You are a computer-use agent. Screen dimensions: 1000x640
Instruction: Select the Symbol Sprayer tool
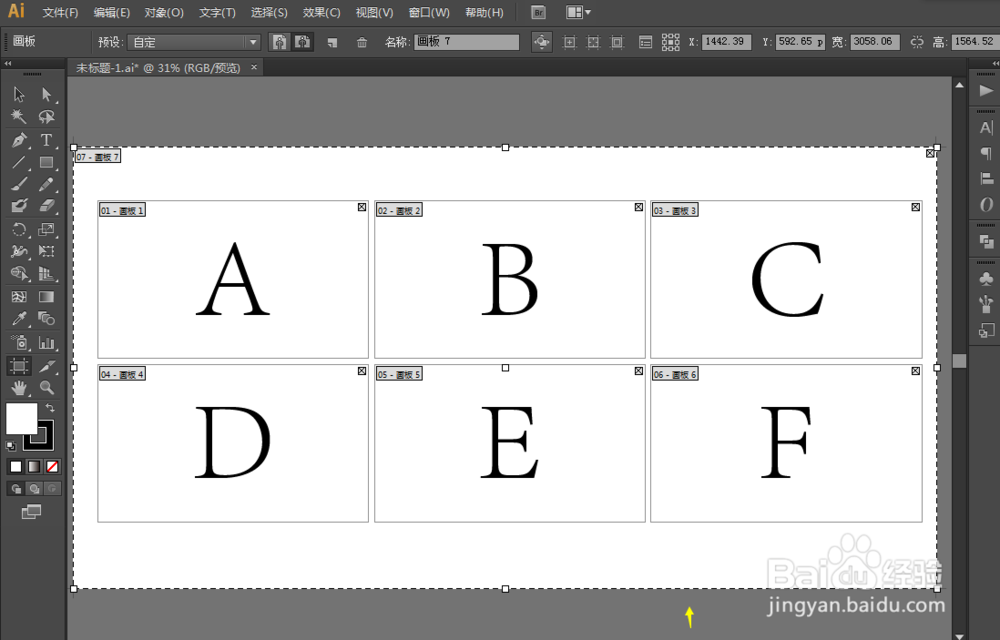(x=18, y=343)
